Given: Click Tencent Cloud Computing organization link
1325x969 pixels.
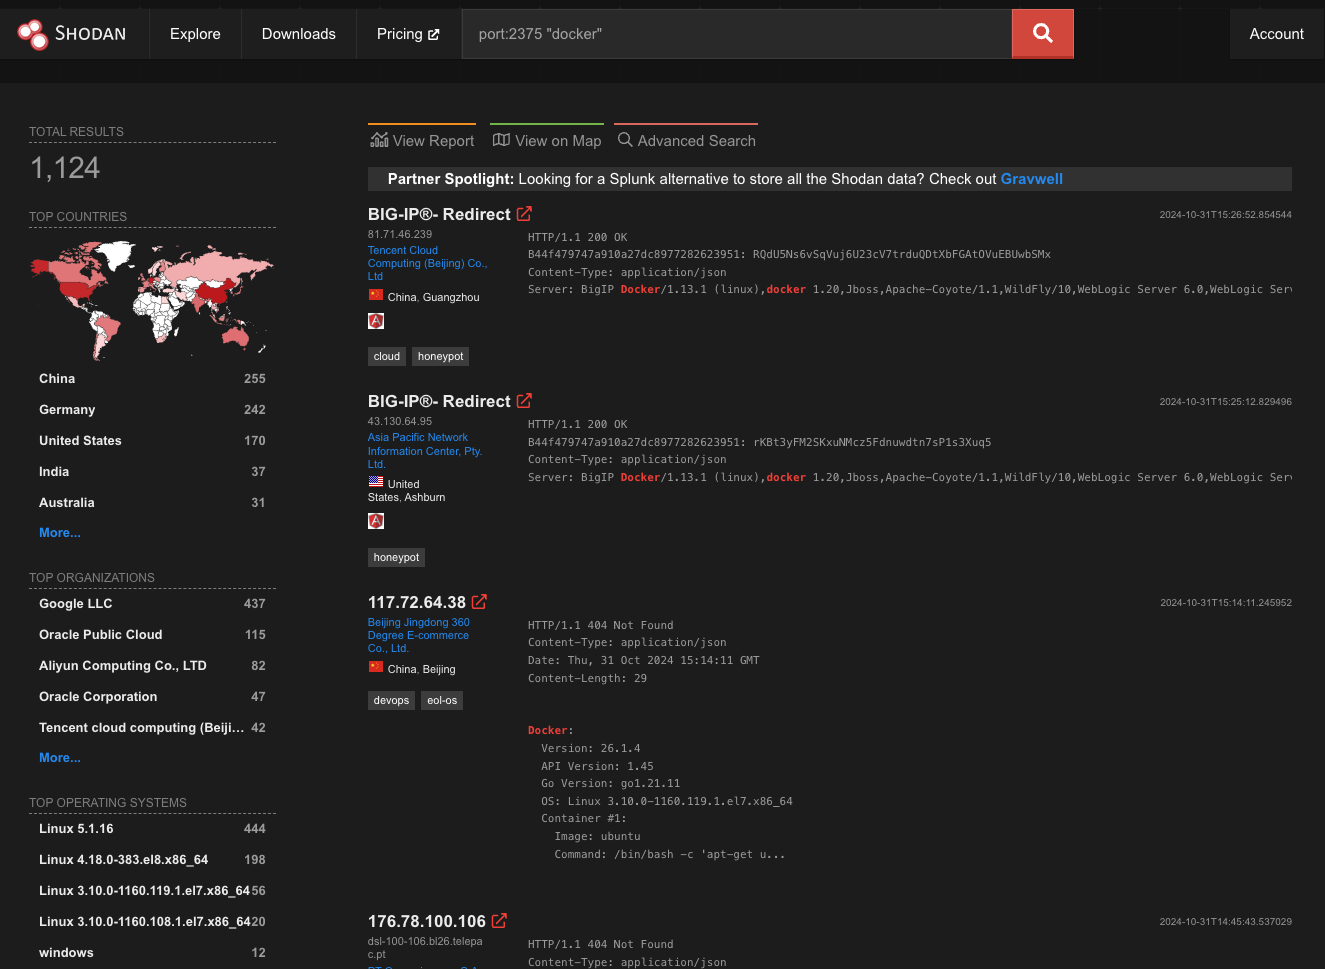Looking at the screenshot, I should click(427, 263).
